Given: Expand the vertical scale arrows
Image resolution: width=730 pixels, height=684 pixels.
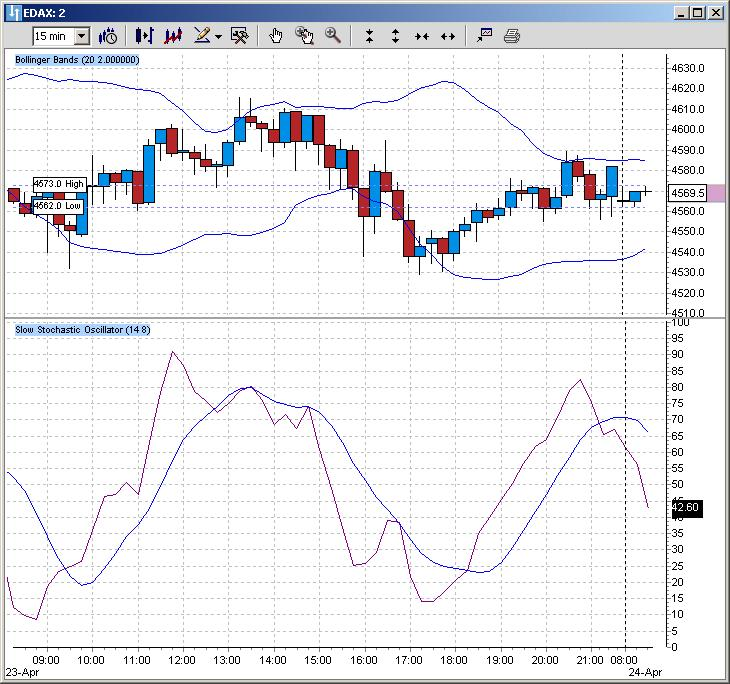Looking at the screenshot, I should [395, 36].
